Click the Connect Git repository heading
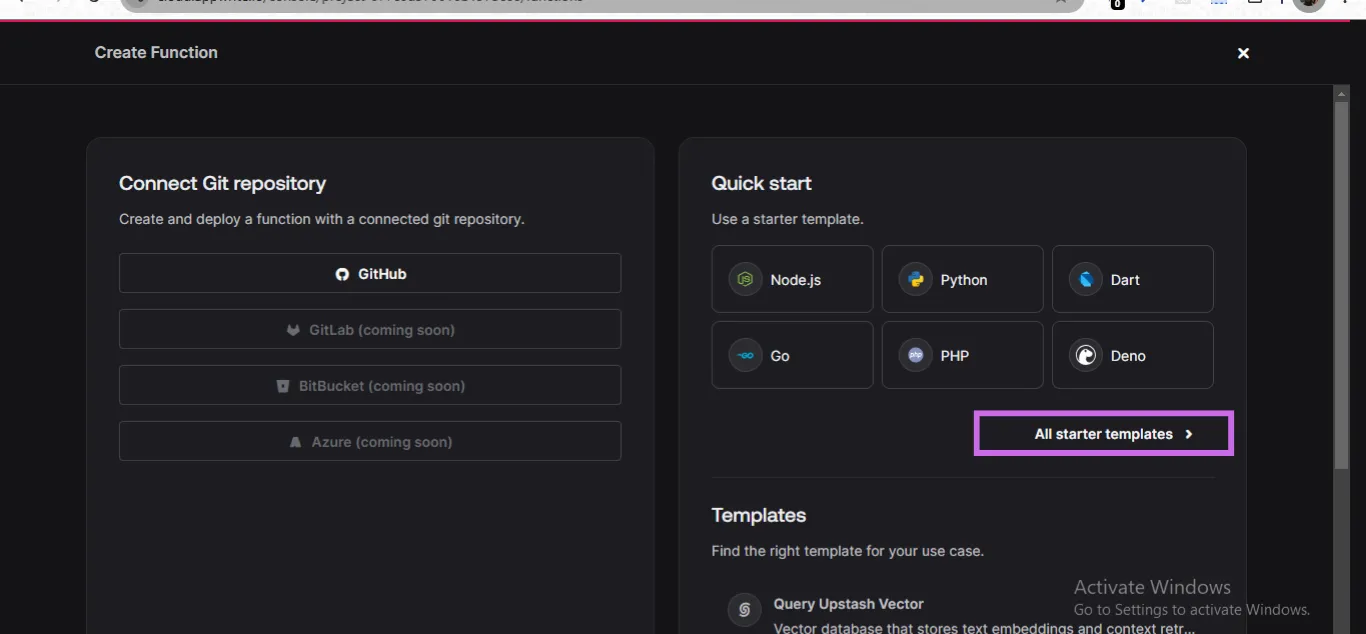This screenshot has height=634, width=1366. (x=222, y=183)
